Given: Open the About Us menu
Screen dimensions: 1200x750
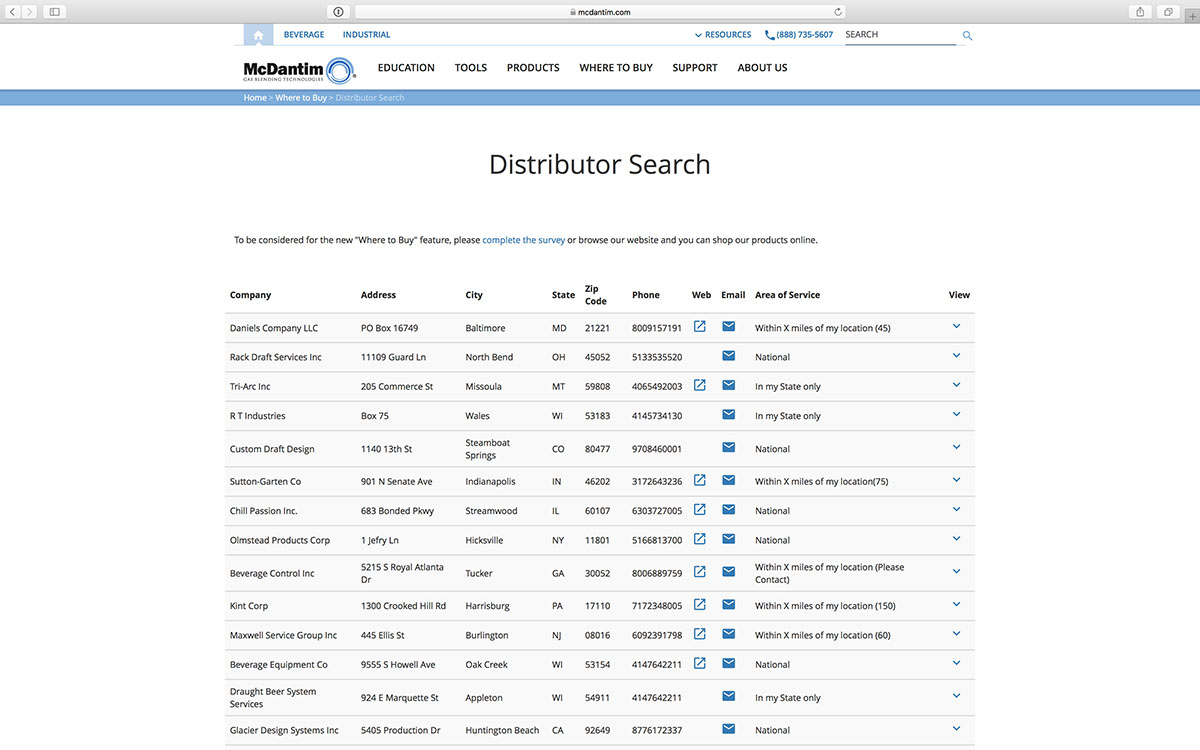Looking at the screenshot, I should pos(762,68).
